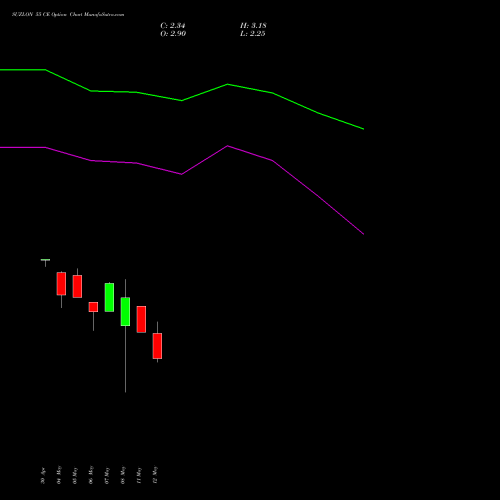500x500 pixels.
Task: Select the open value O: 2.90
Action: pyautogui.click(x=173, y=33)
